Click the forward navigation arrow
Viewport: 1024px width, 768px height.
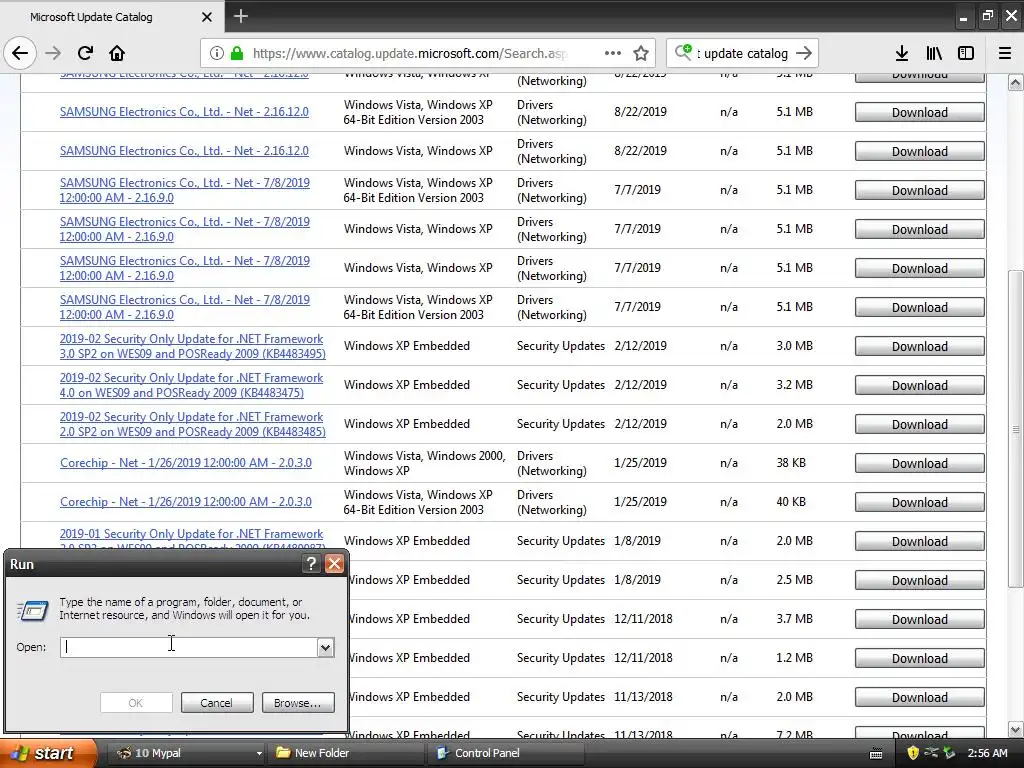coord(53,54)
